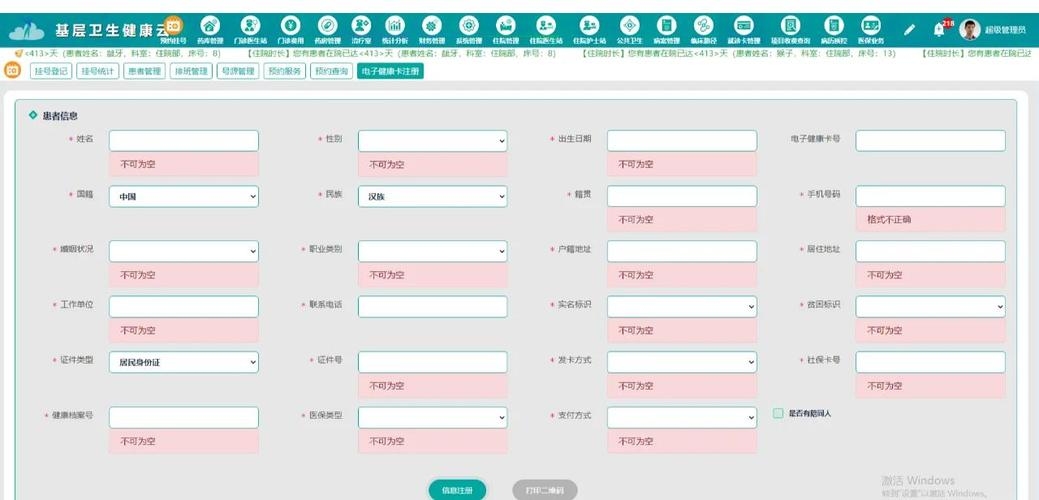The width and height of the screenshot is (1039, 500).
Task: Open the 门诊医生站 module icon
Action: click(250, 26)
